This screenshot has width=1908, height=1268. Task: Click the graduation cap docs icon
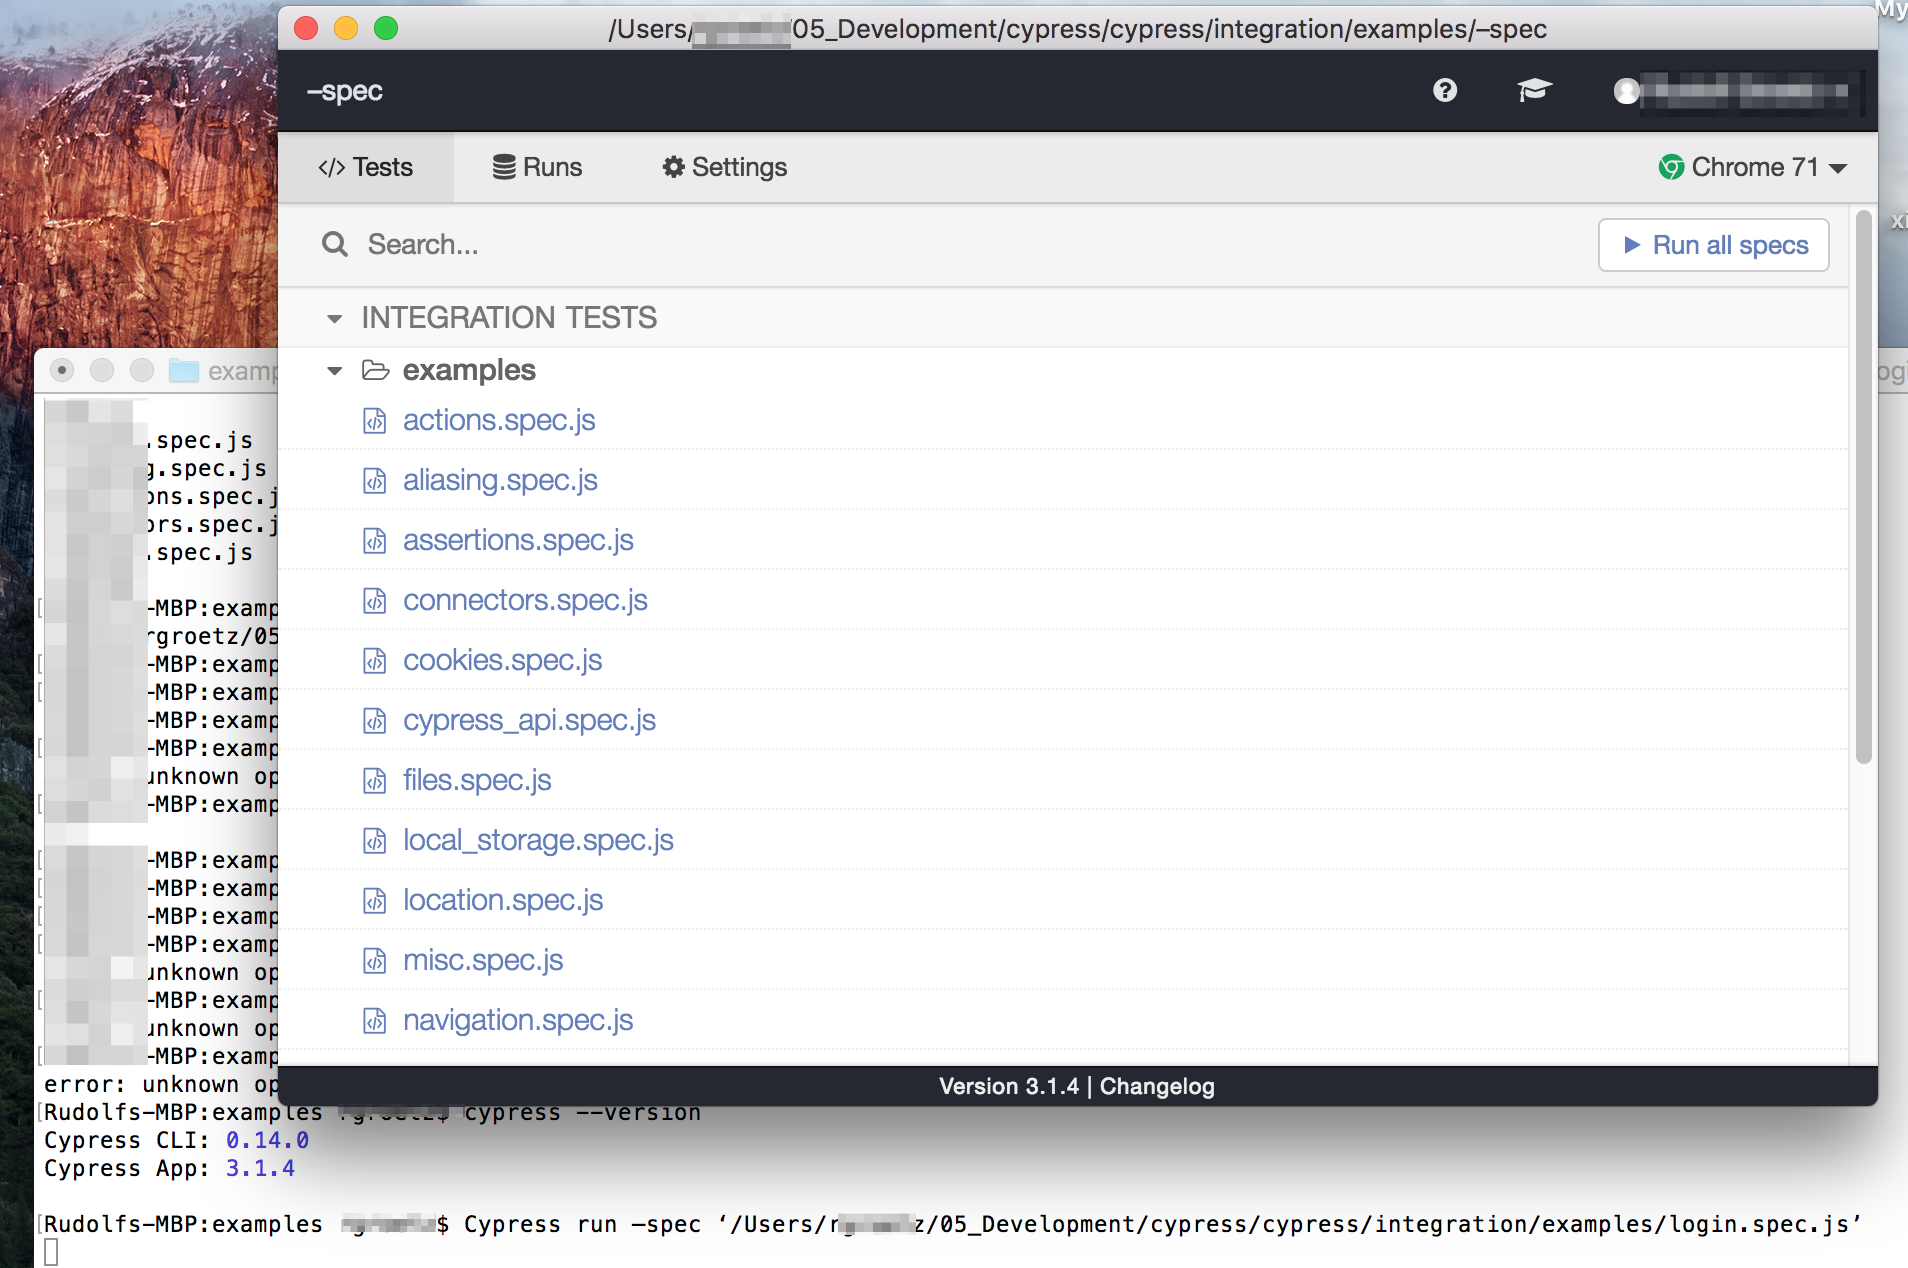(1533, 90)
